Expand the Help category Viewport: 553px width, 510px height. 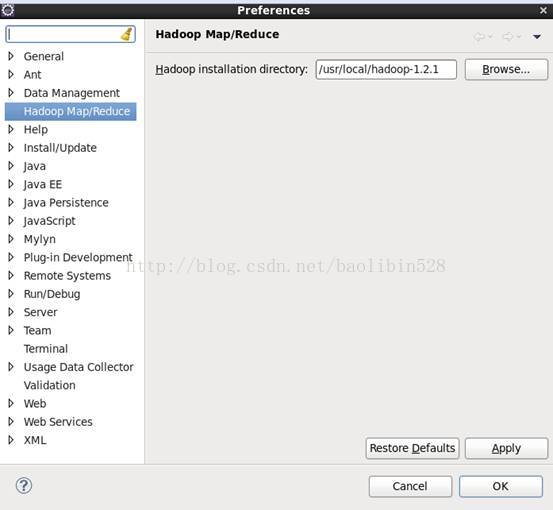[x=11, y=129]
